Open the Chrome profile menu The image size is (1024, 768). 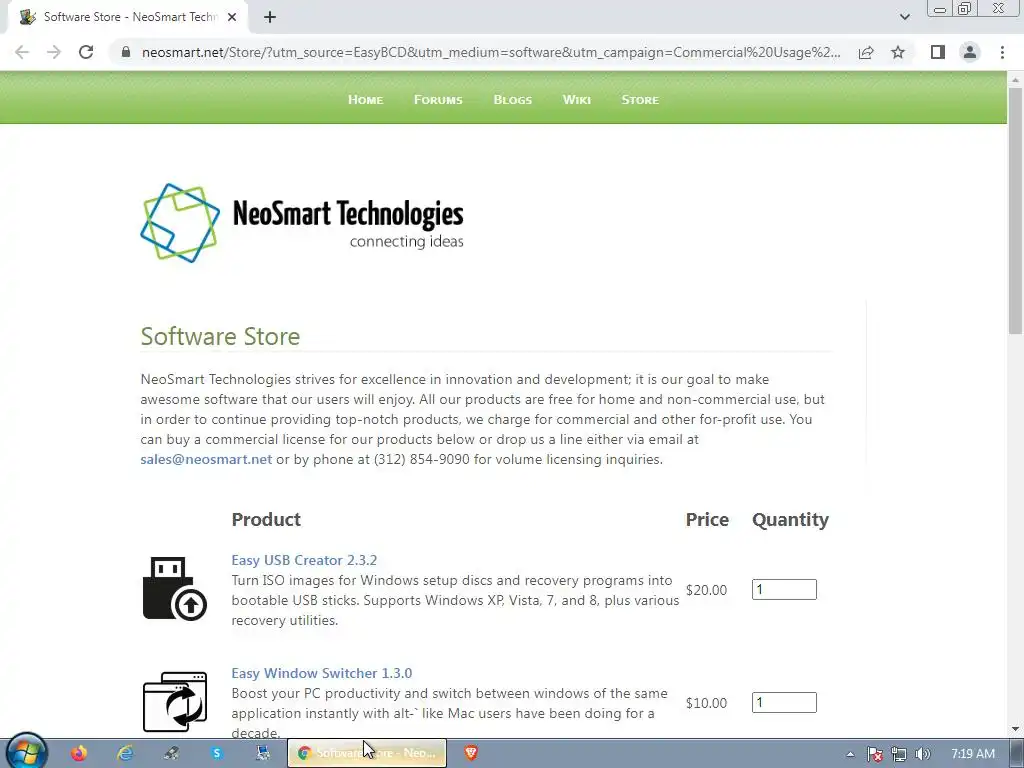point(970,52)
